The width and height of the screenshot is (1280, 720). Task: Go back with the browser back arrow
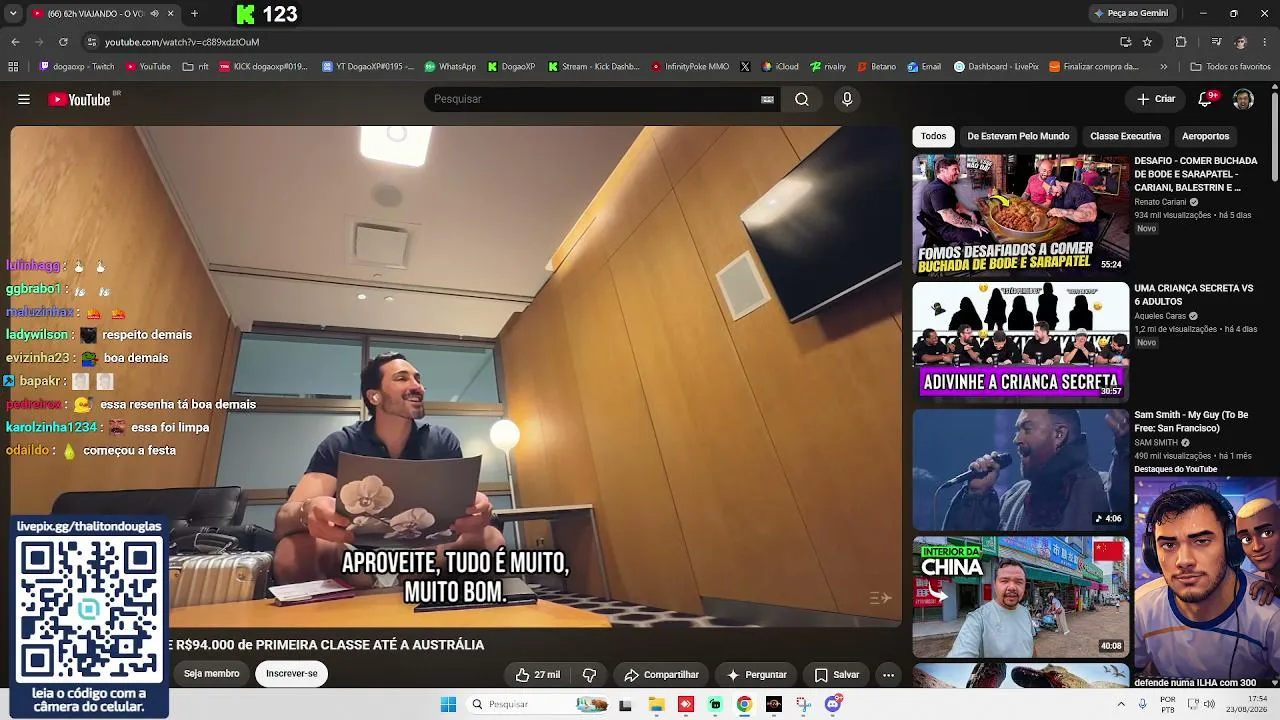click(15, 42)
